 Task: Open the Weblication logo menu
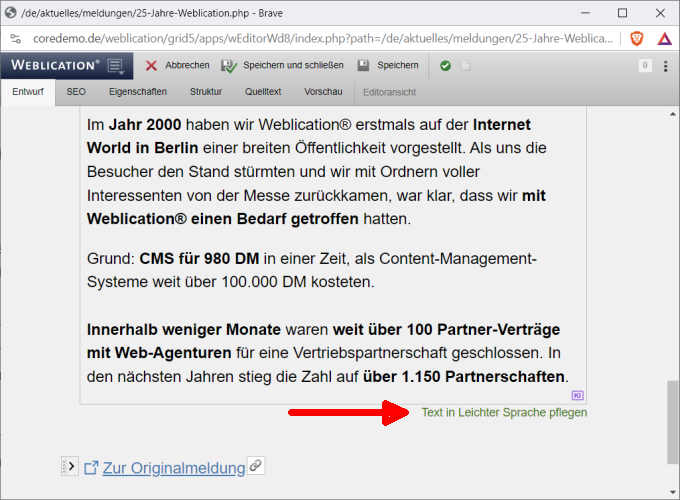67,65
